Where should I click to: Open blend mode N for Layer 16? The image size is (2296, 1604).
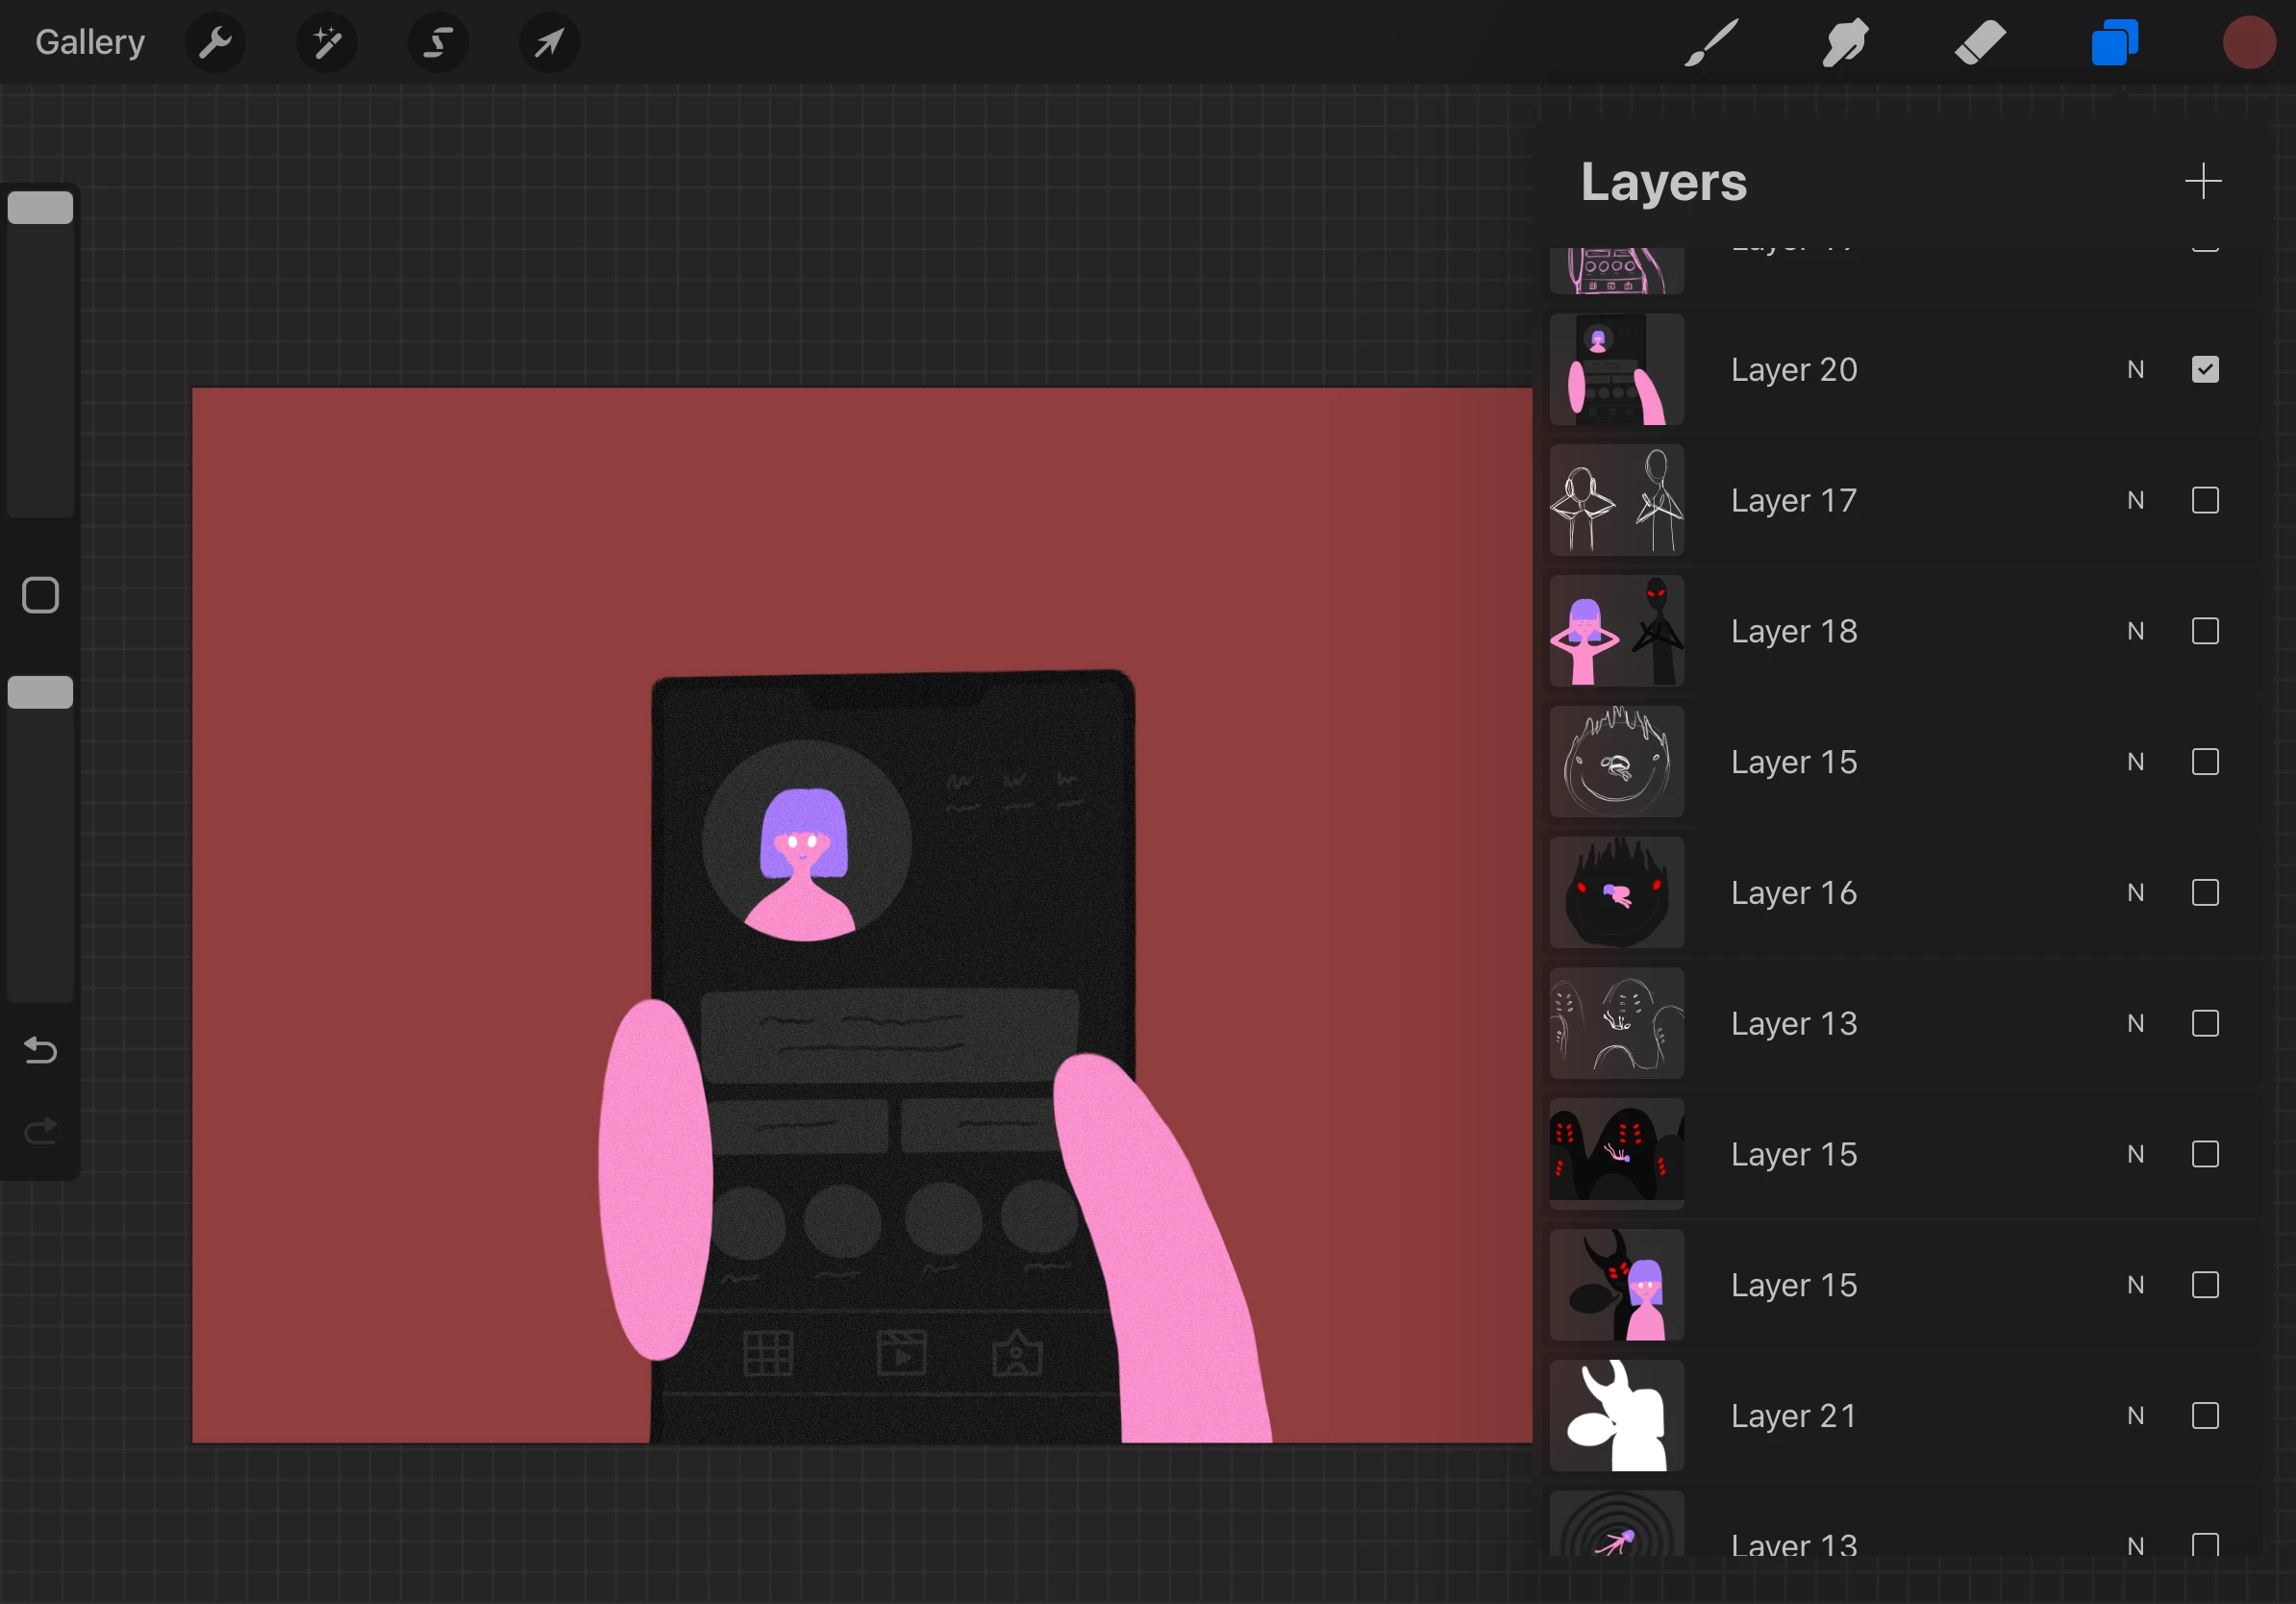tap(2136, 893)
